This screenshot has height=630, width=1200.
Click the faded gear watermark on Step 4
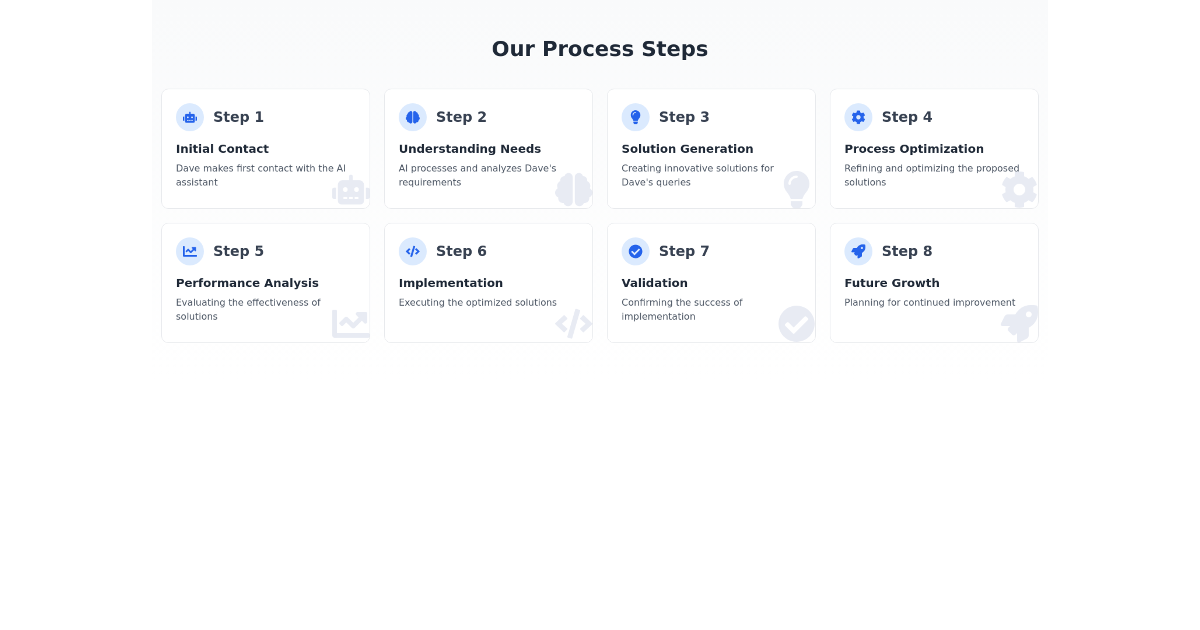pos(1019,190)
